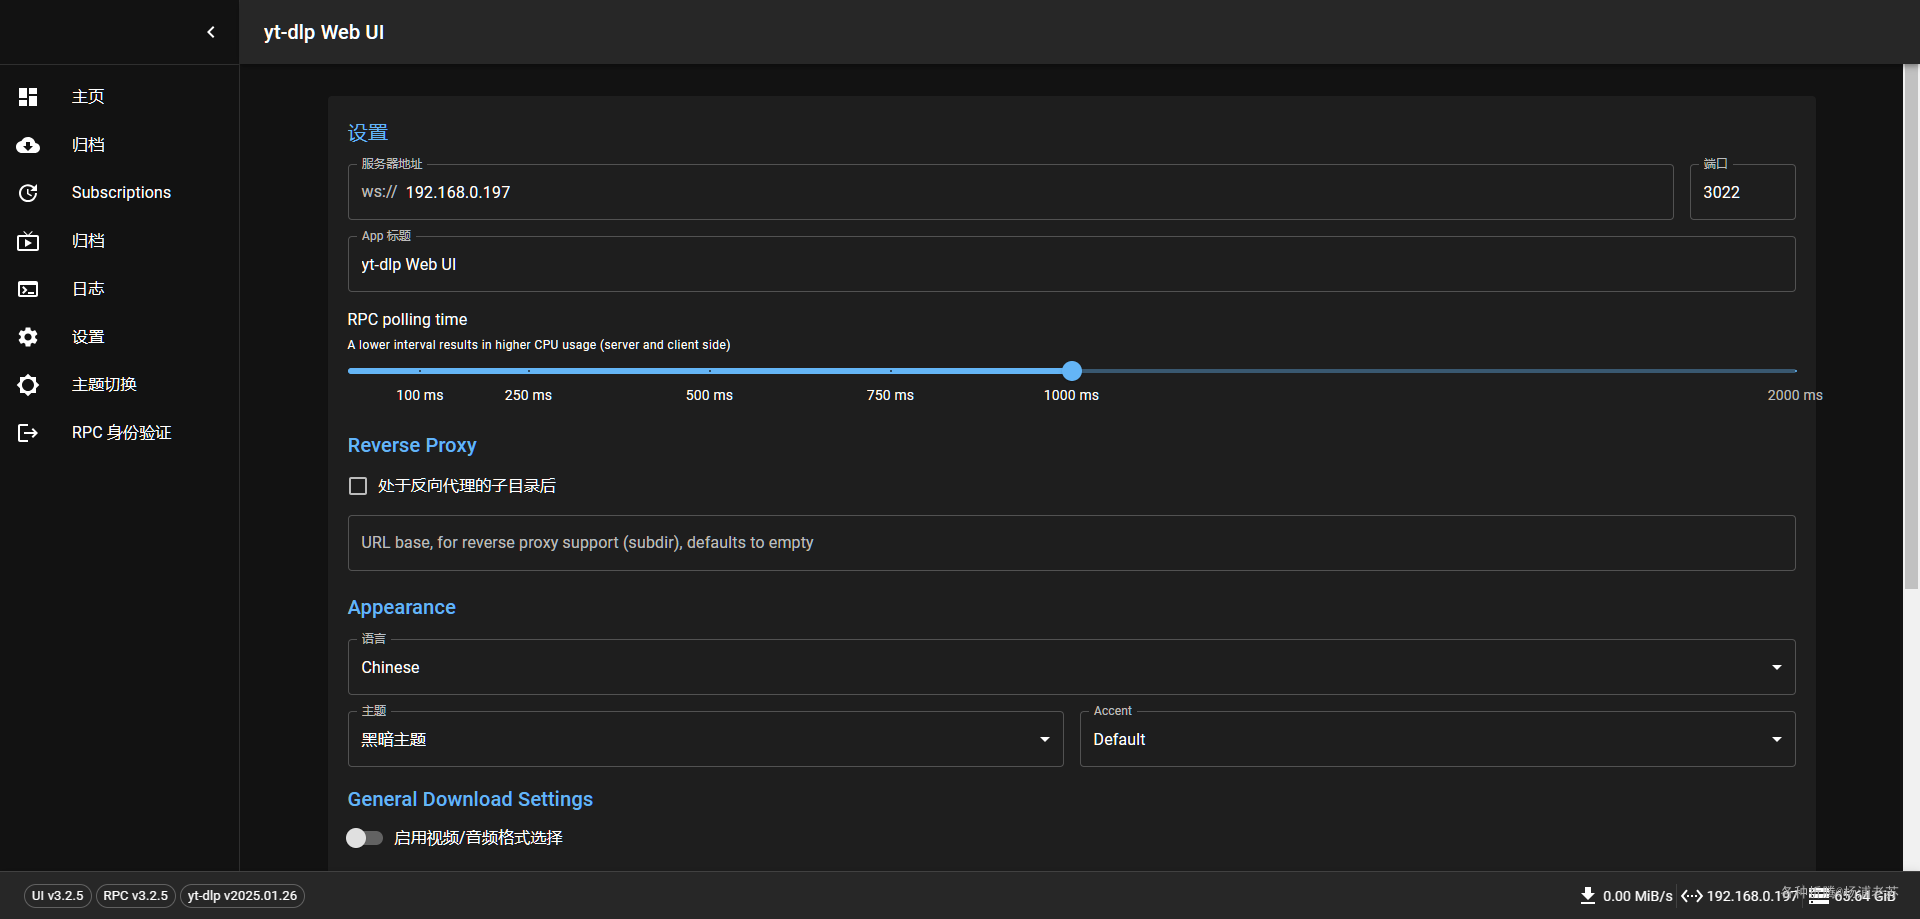Click the Appearance section heading
Screen dimensions: 1920x919
coord(401,608)
